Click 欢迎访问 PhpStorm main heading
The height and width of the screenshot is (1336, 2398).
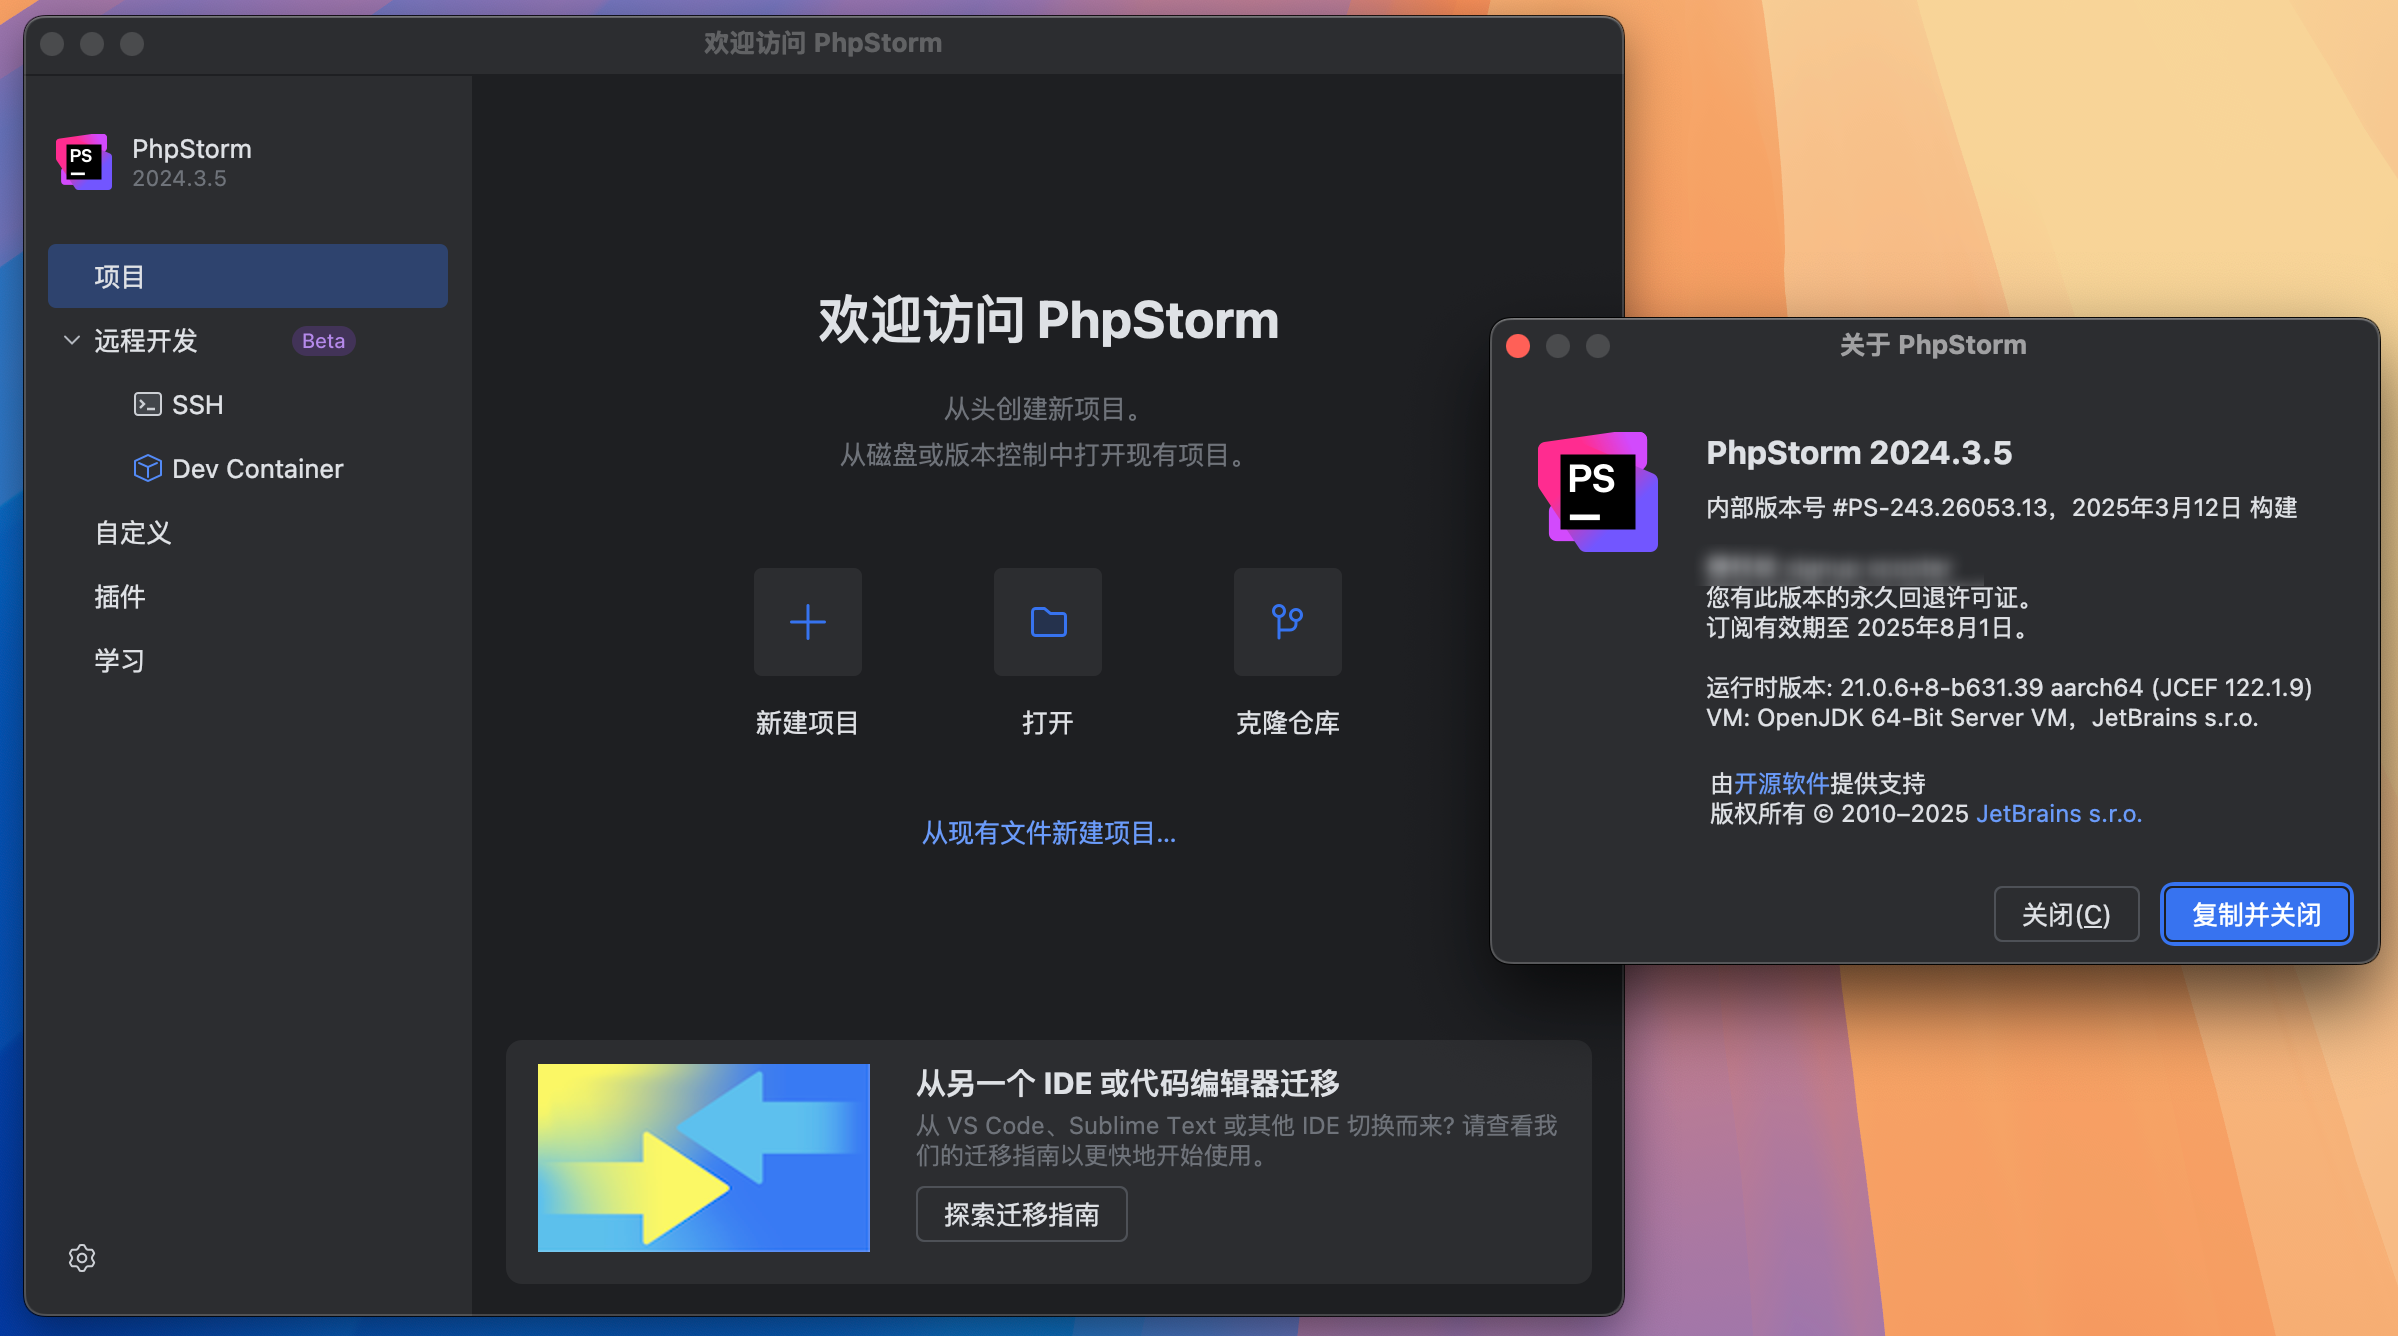[x=1048, y=320]
